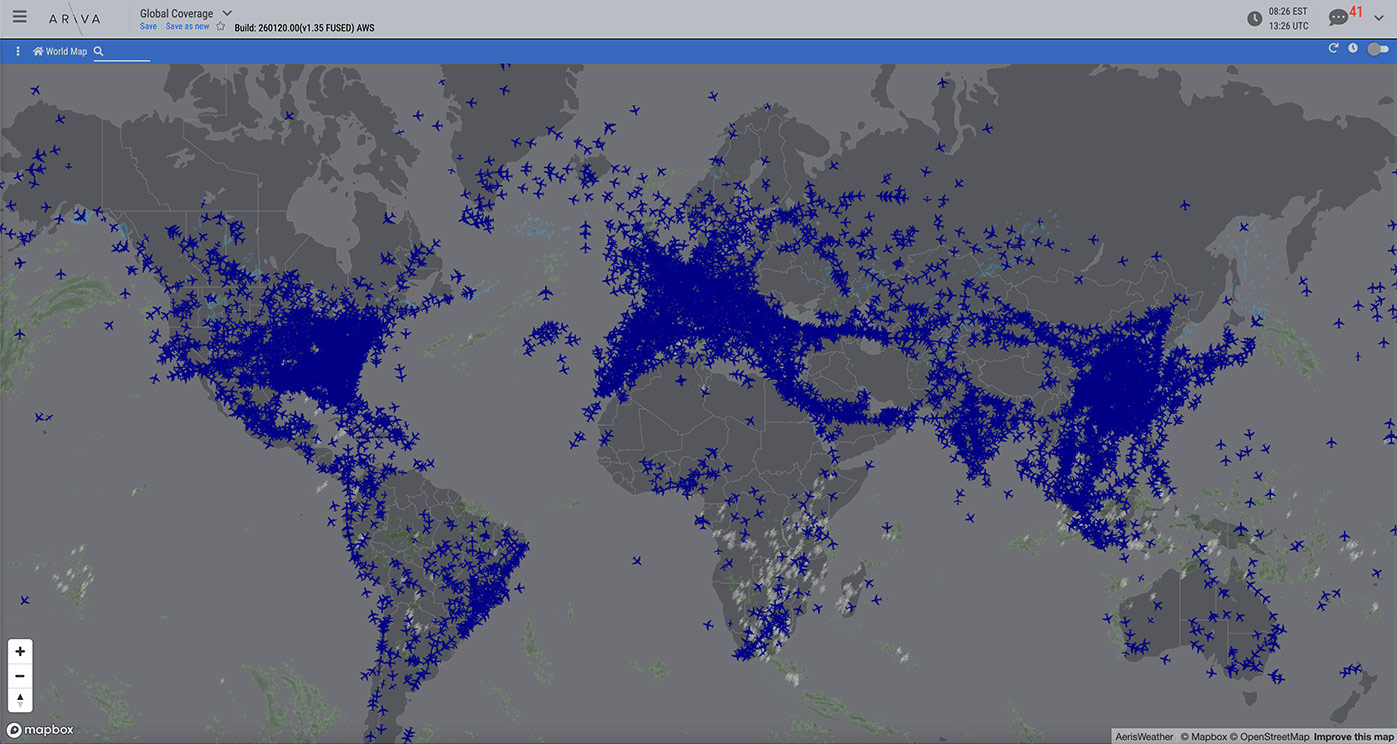1397x744 pixels.
Task: Zoom out the map with the minus button
Action: click(x=20, y=676)
